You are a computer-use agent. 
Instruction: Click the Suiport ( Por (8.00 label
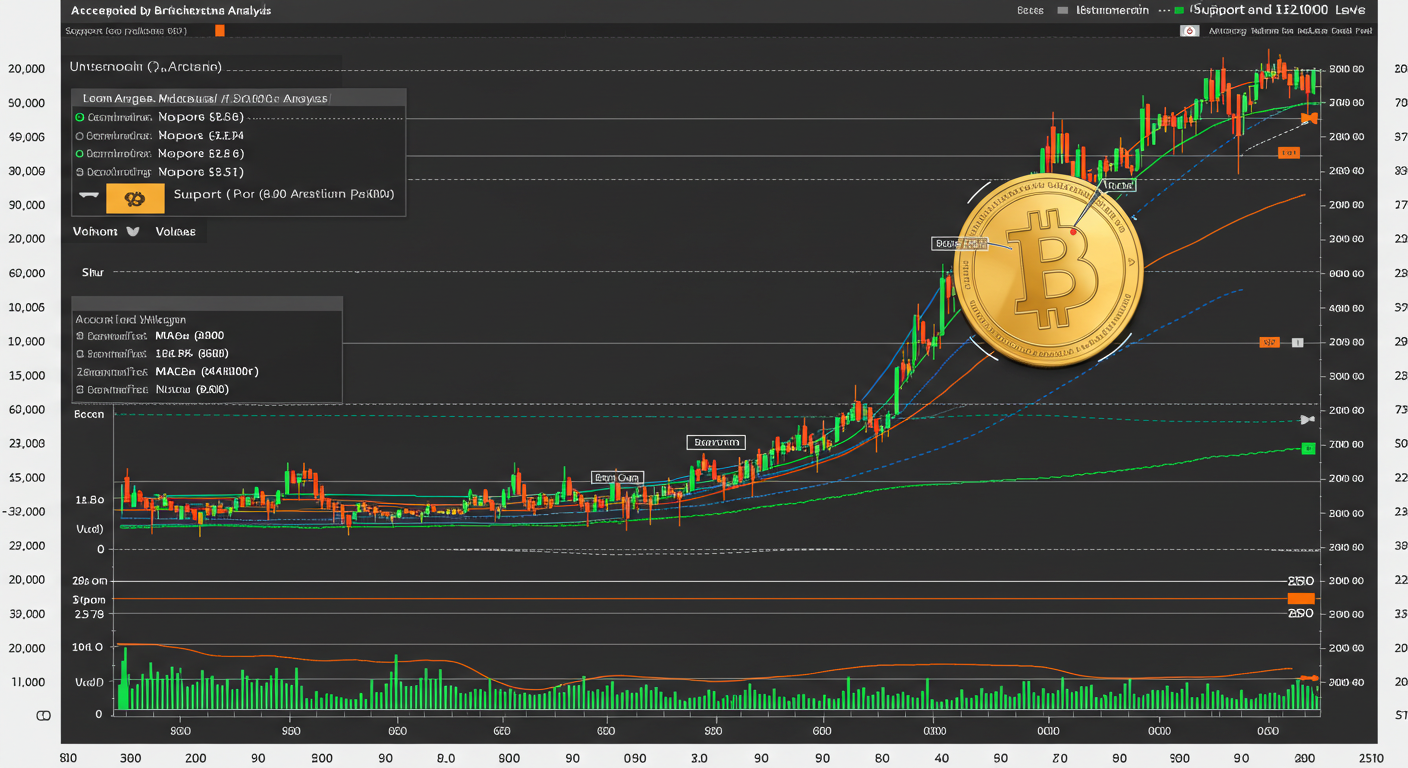284,194
